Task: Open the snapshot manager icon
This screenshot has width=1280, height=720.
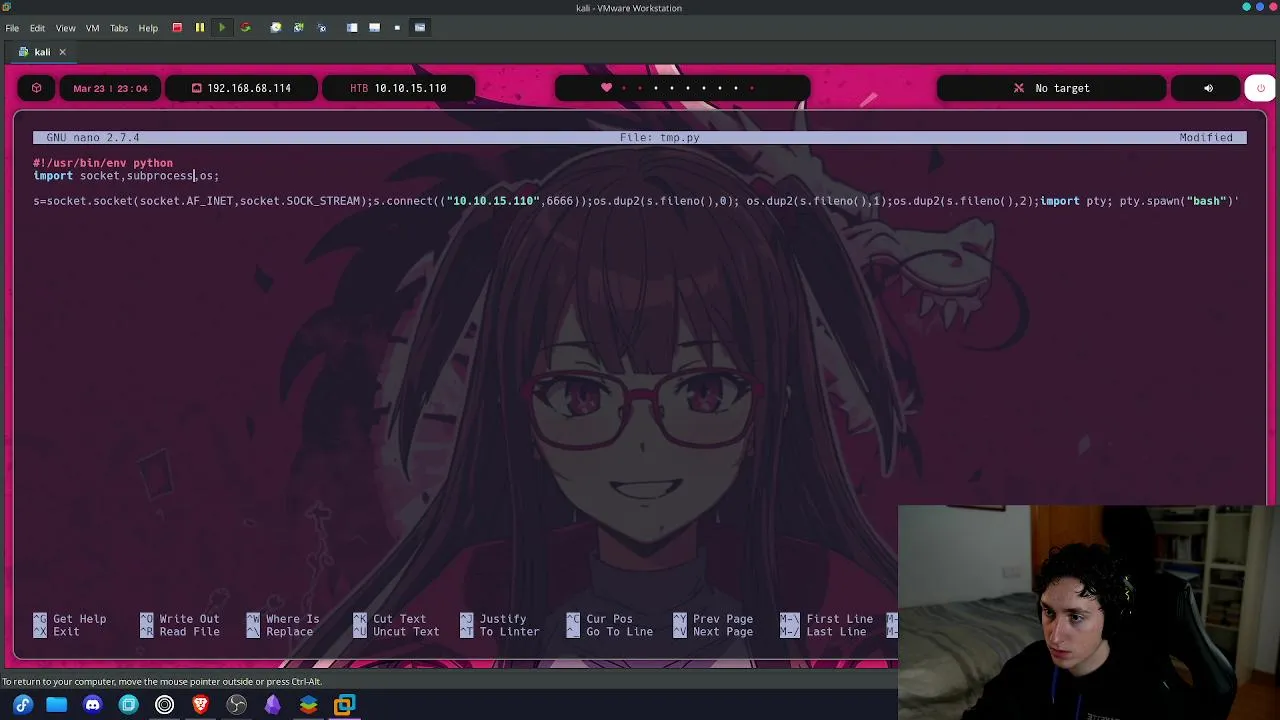Action: click(x=321, y=28)
